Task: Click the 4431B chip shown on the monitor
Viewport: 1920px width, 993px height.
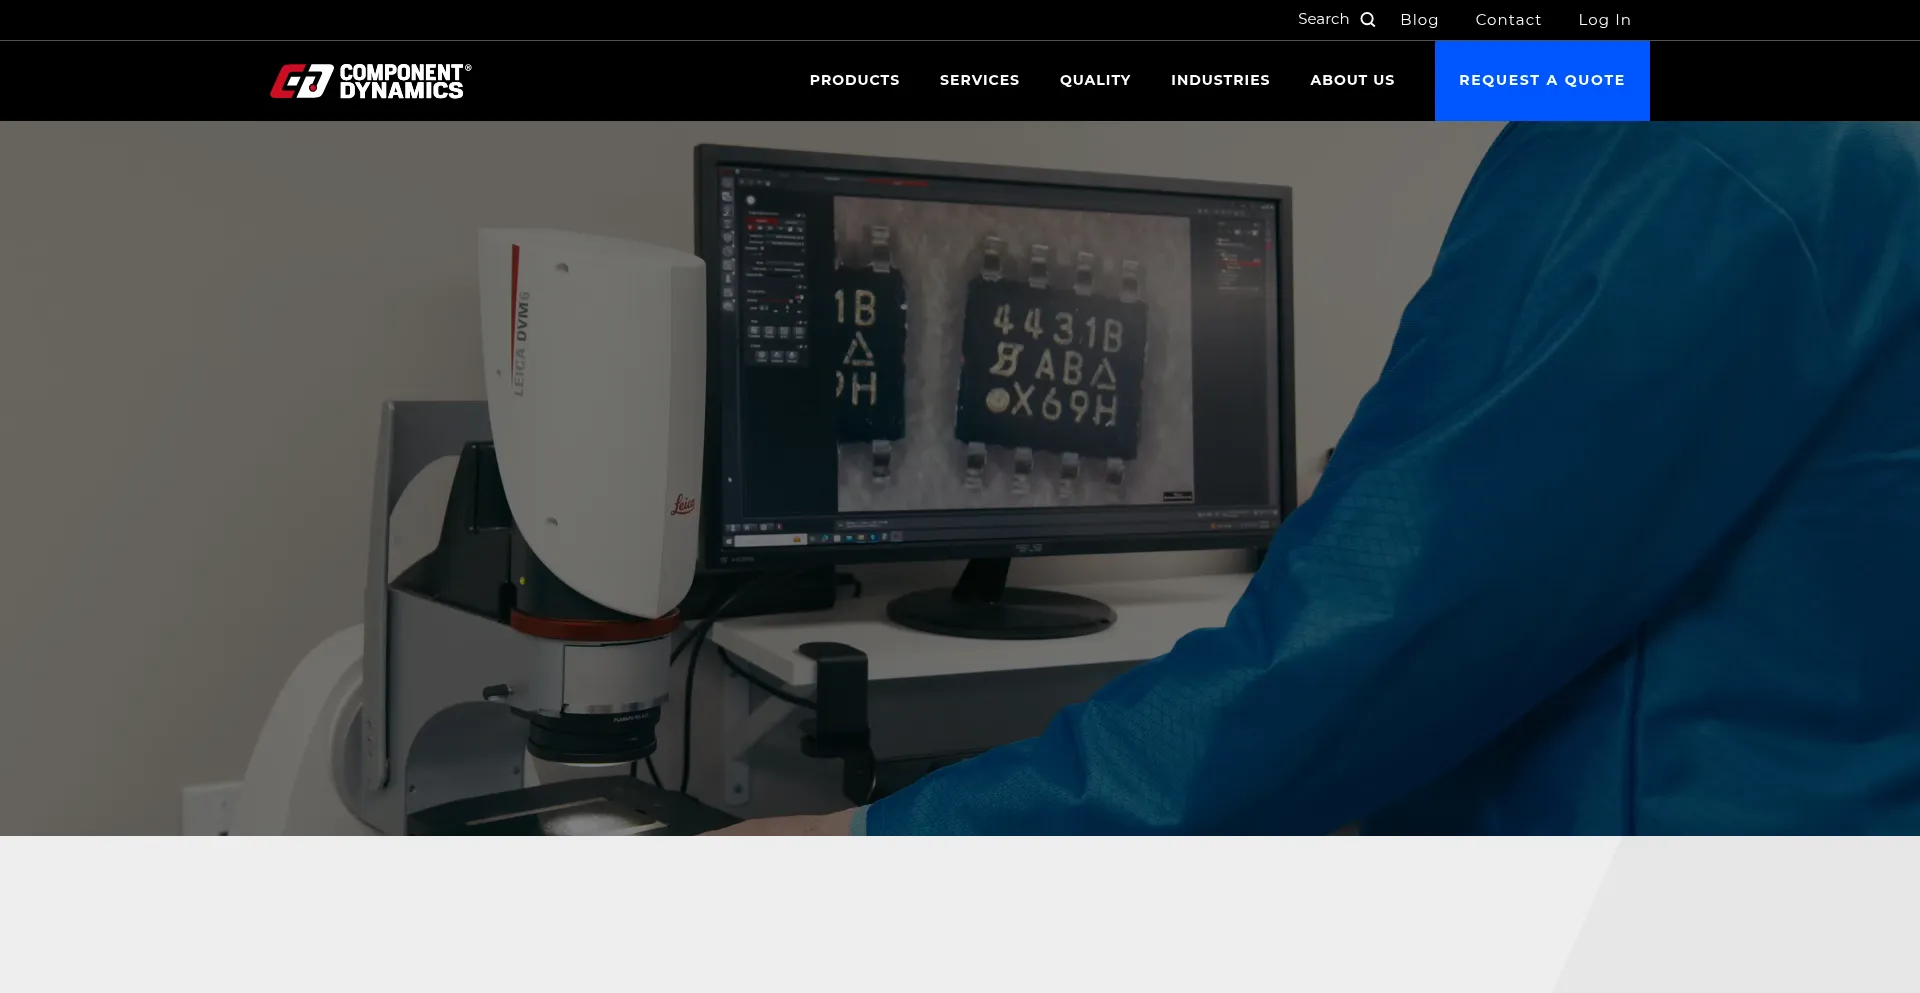Action: pos(1052,367)
